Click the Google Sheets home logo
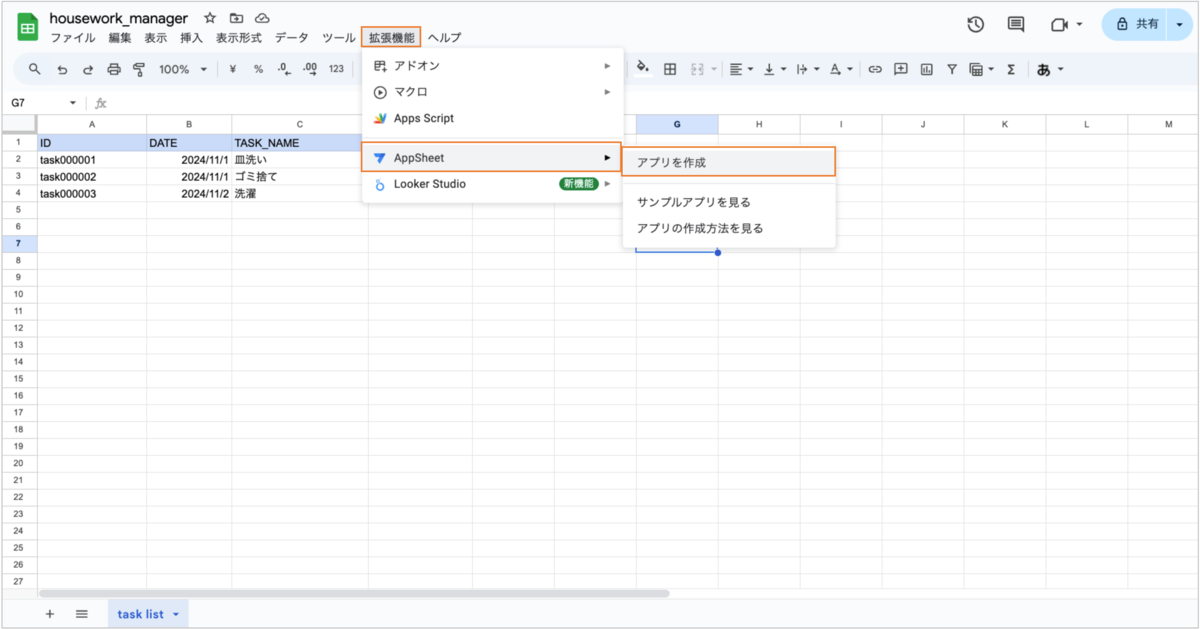 click(x=27, y=26)
